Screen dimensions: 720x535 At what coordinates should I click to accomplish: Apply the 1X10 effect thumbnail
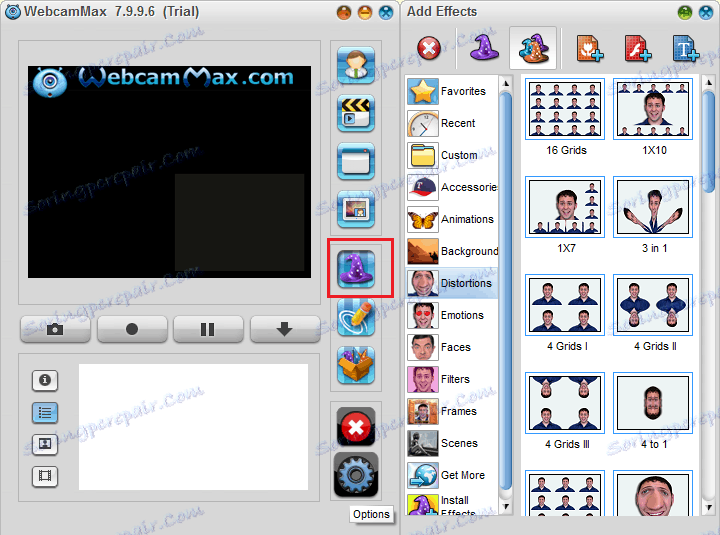pyautogui.click(x=653, y=109)
